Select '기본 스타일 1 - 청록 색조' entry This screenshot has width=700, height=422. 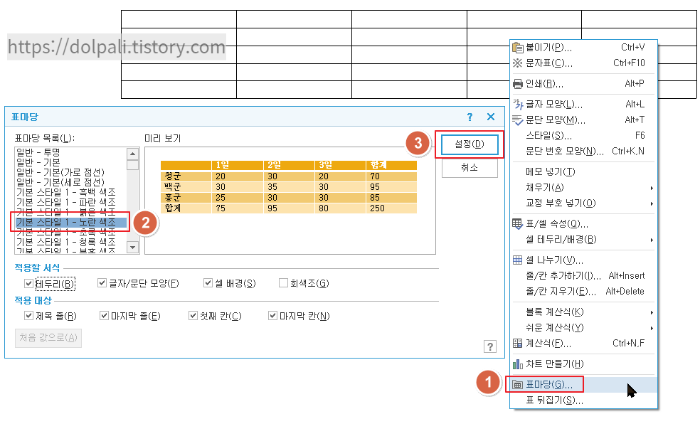pyautogui.click(x=66, y=242)
